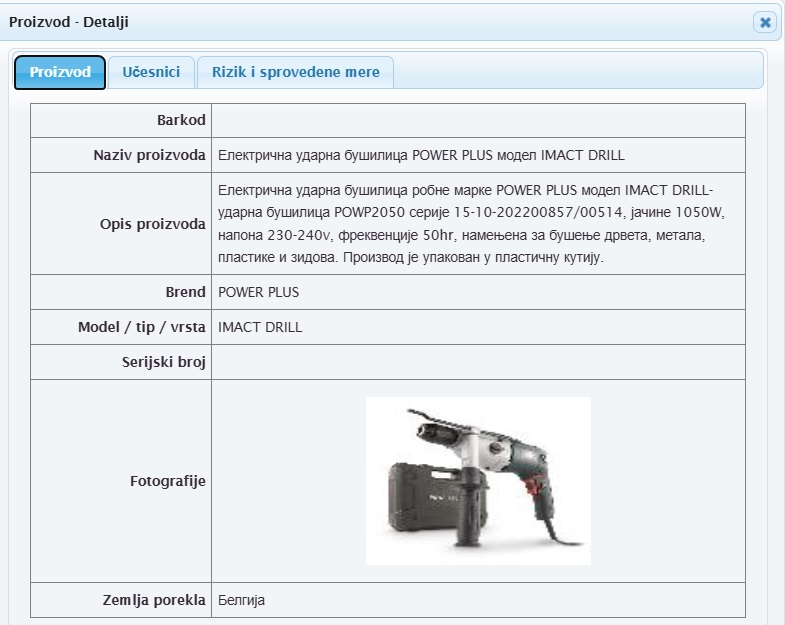Close the Proizvod - Detalji dialog

pos(764,22)
